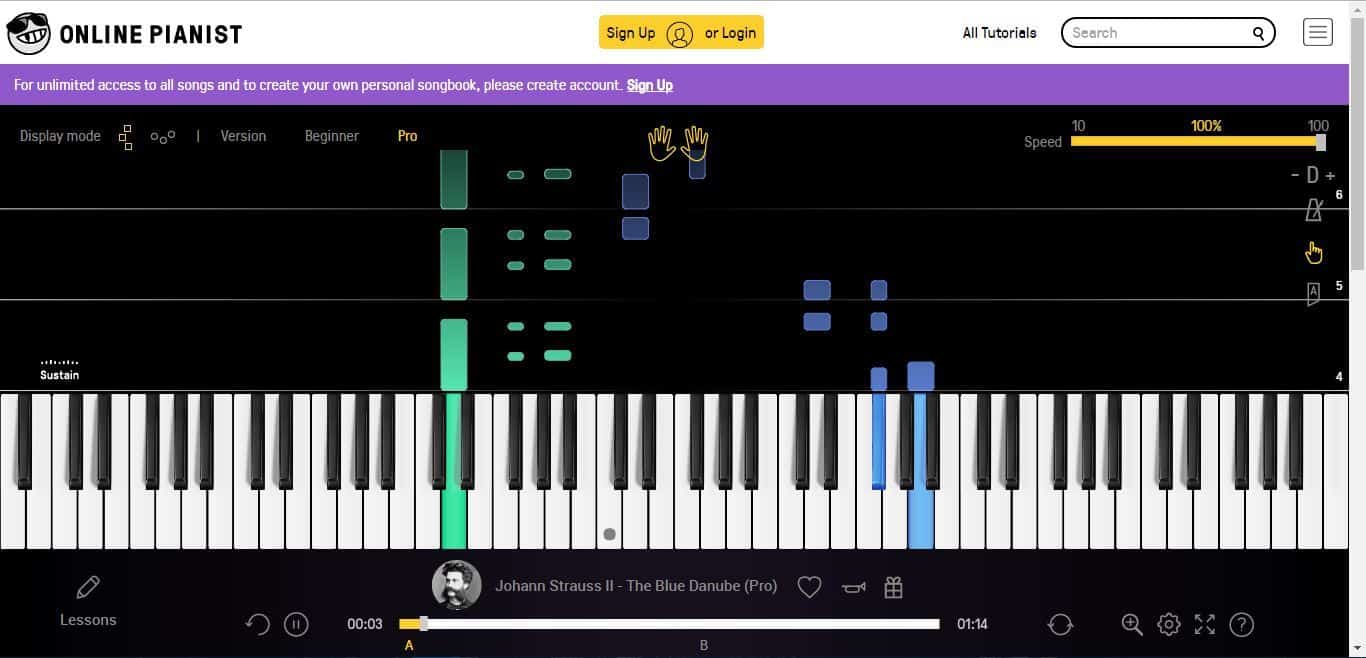Viewport: 1366px width, 658px height.
Task: Click the 100% speed value label
Action: coord(1206,126)
